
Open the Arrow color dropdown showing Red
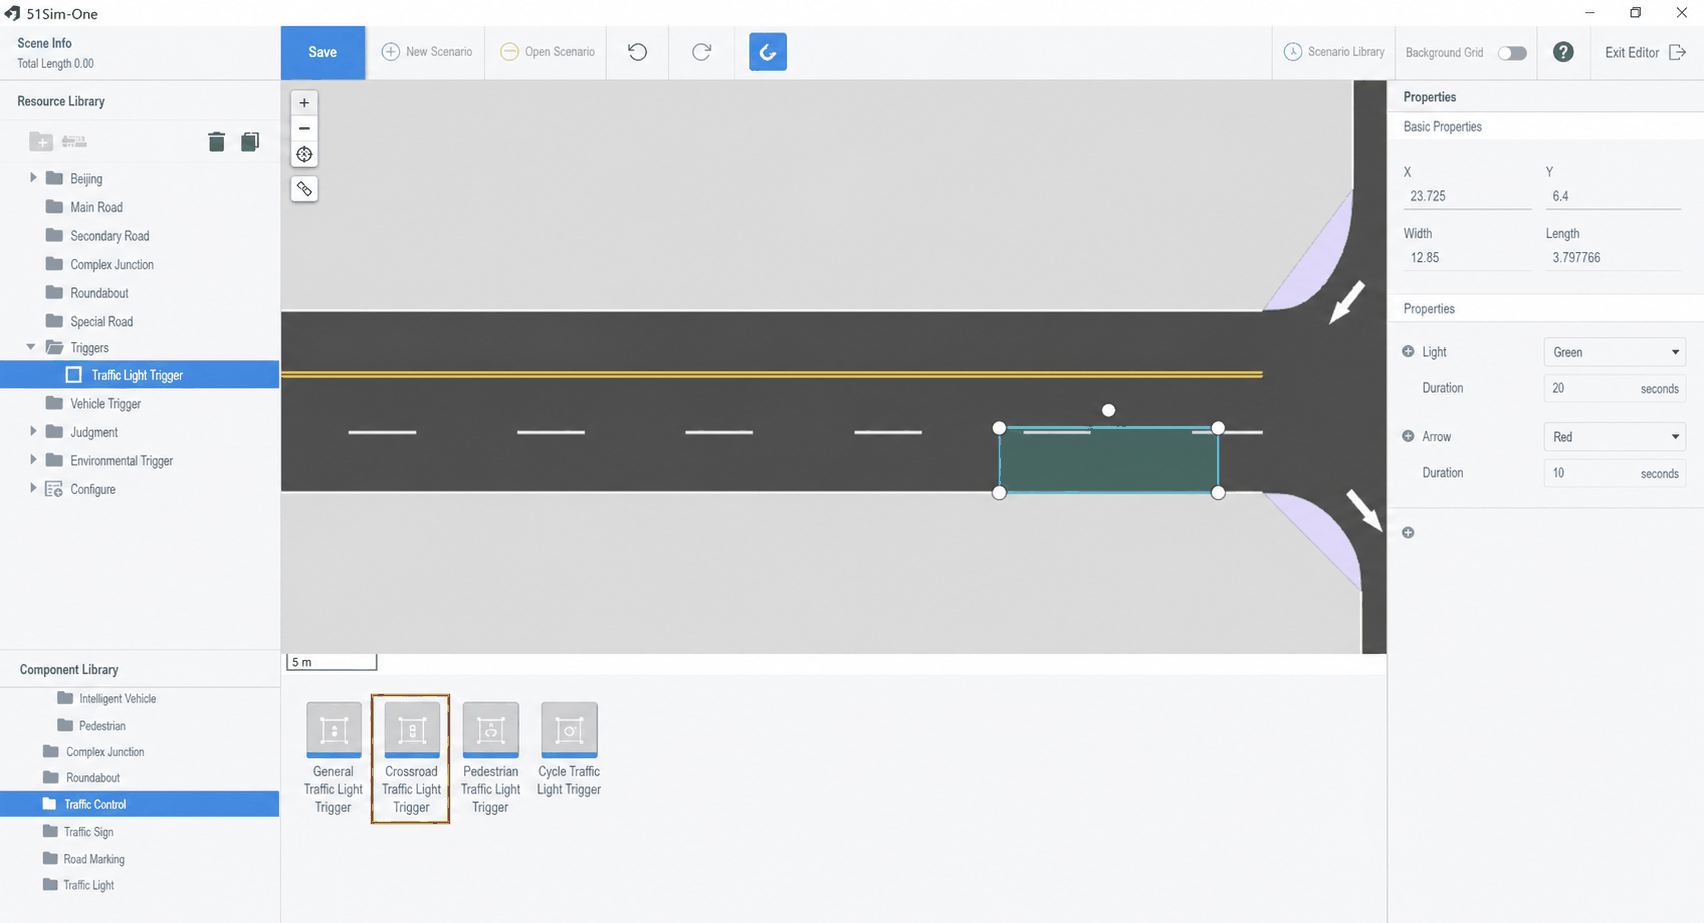point(1615,437)
